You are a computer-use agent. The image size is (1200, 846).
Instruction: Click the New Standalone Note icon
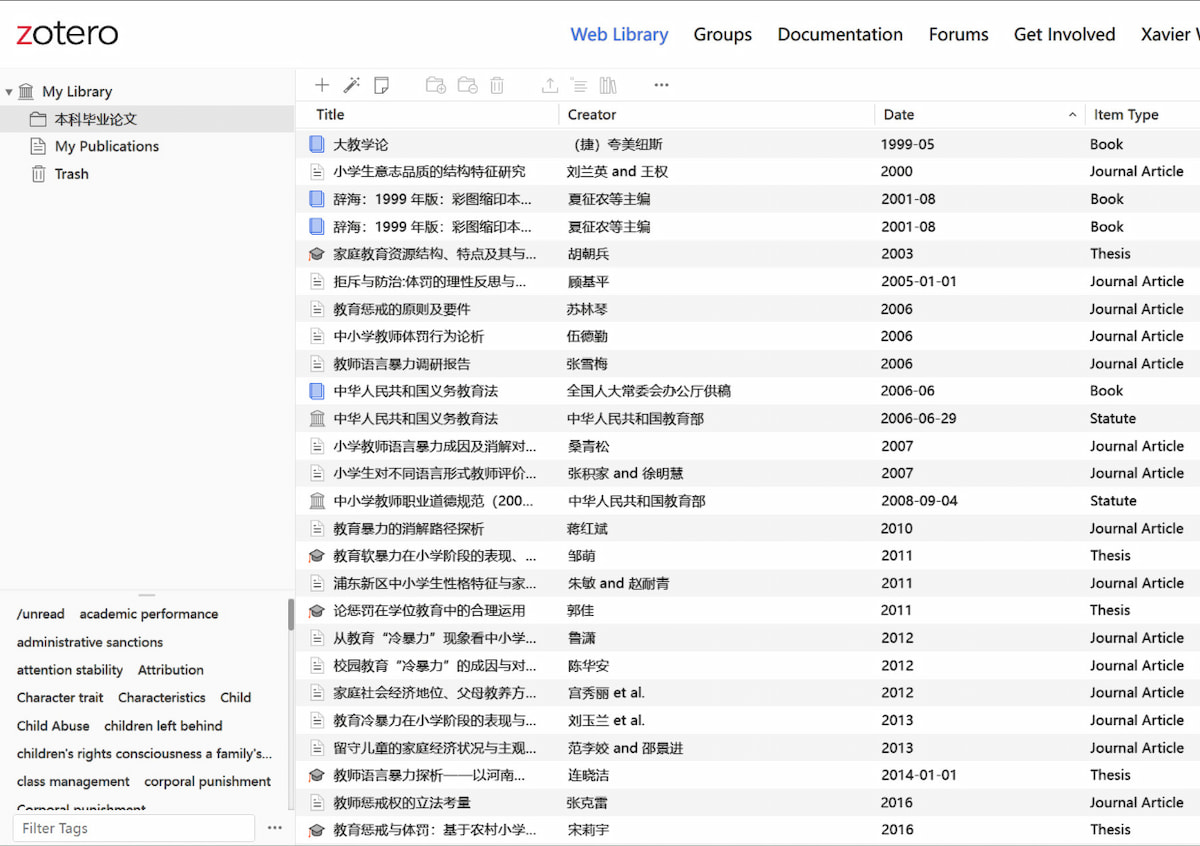381,85
